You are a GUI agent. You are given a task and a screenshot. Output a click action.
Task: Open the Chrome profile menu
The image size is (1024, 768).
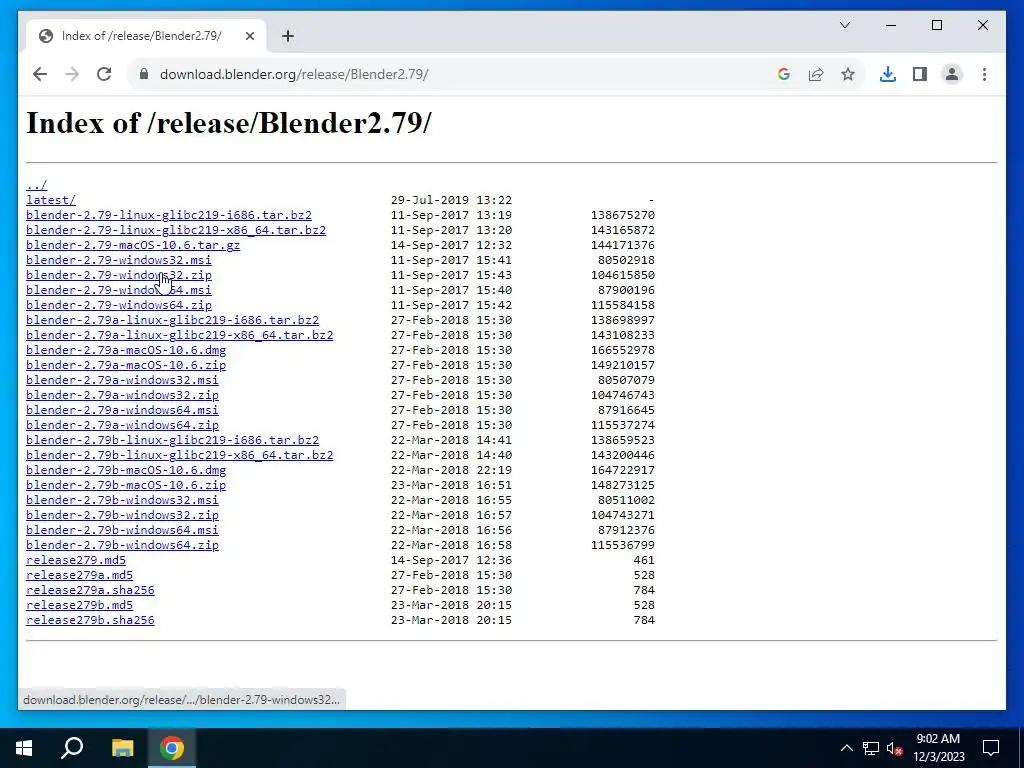[952, 74]
